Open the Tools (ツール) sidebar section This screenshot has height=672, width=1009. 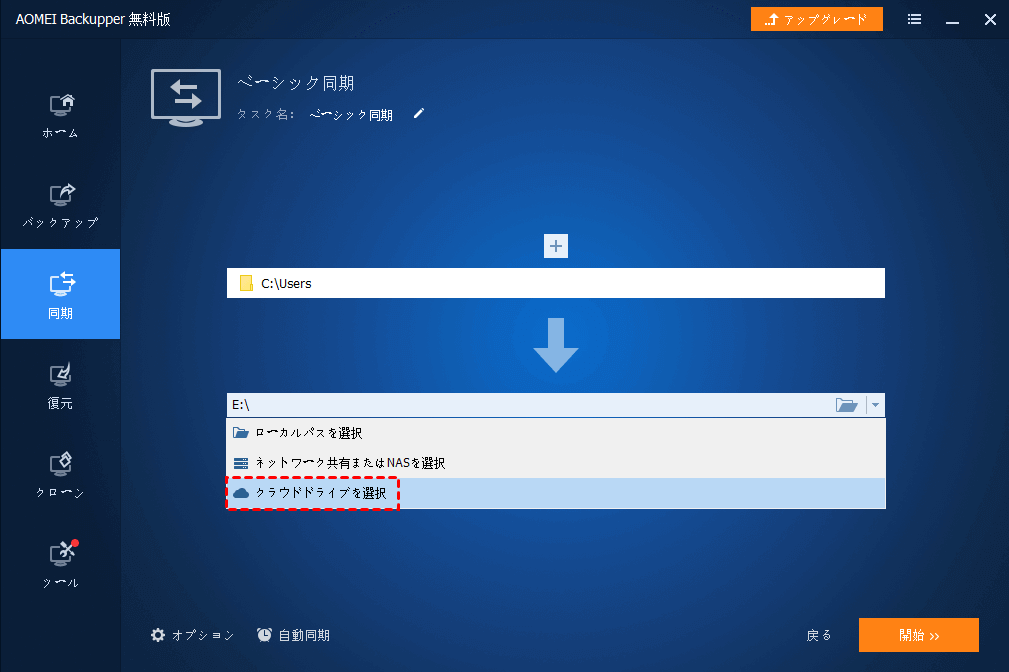60,565
